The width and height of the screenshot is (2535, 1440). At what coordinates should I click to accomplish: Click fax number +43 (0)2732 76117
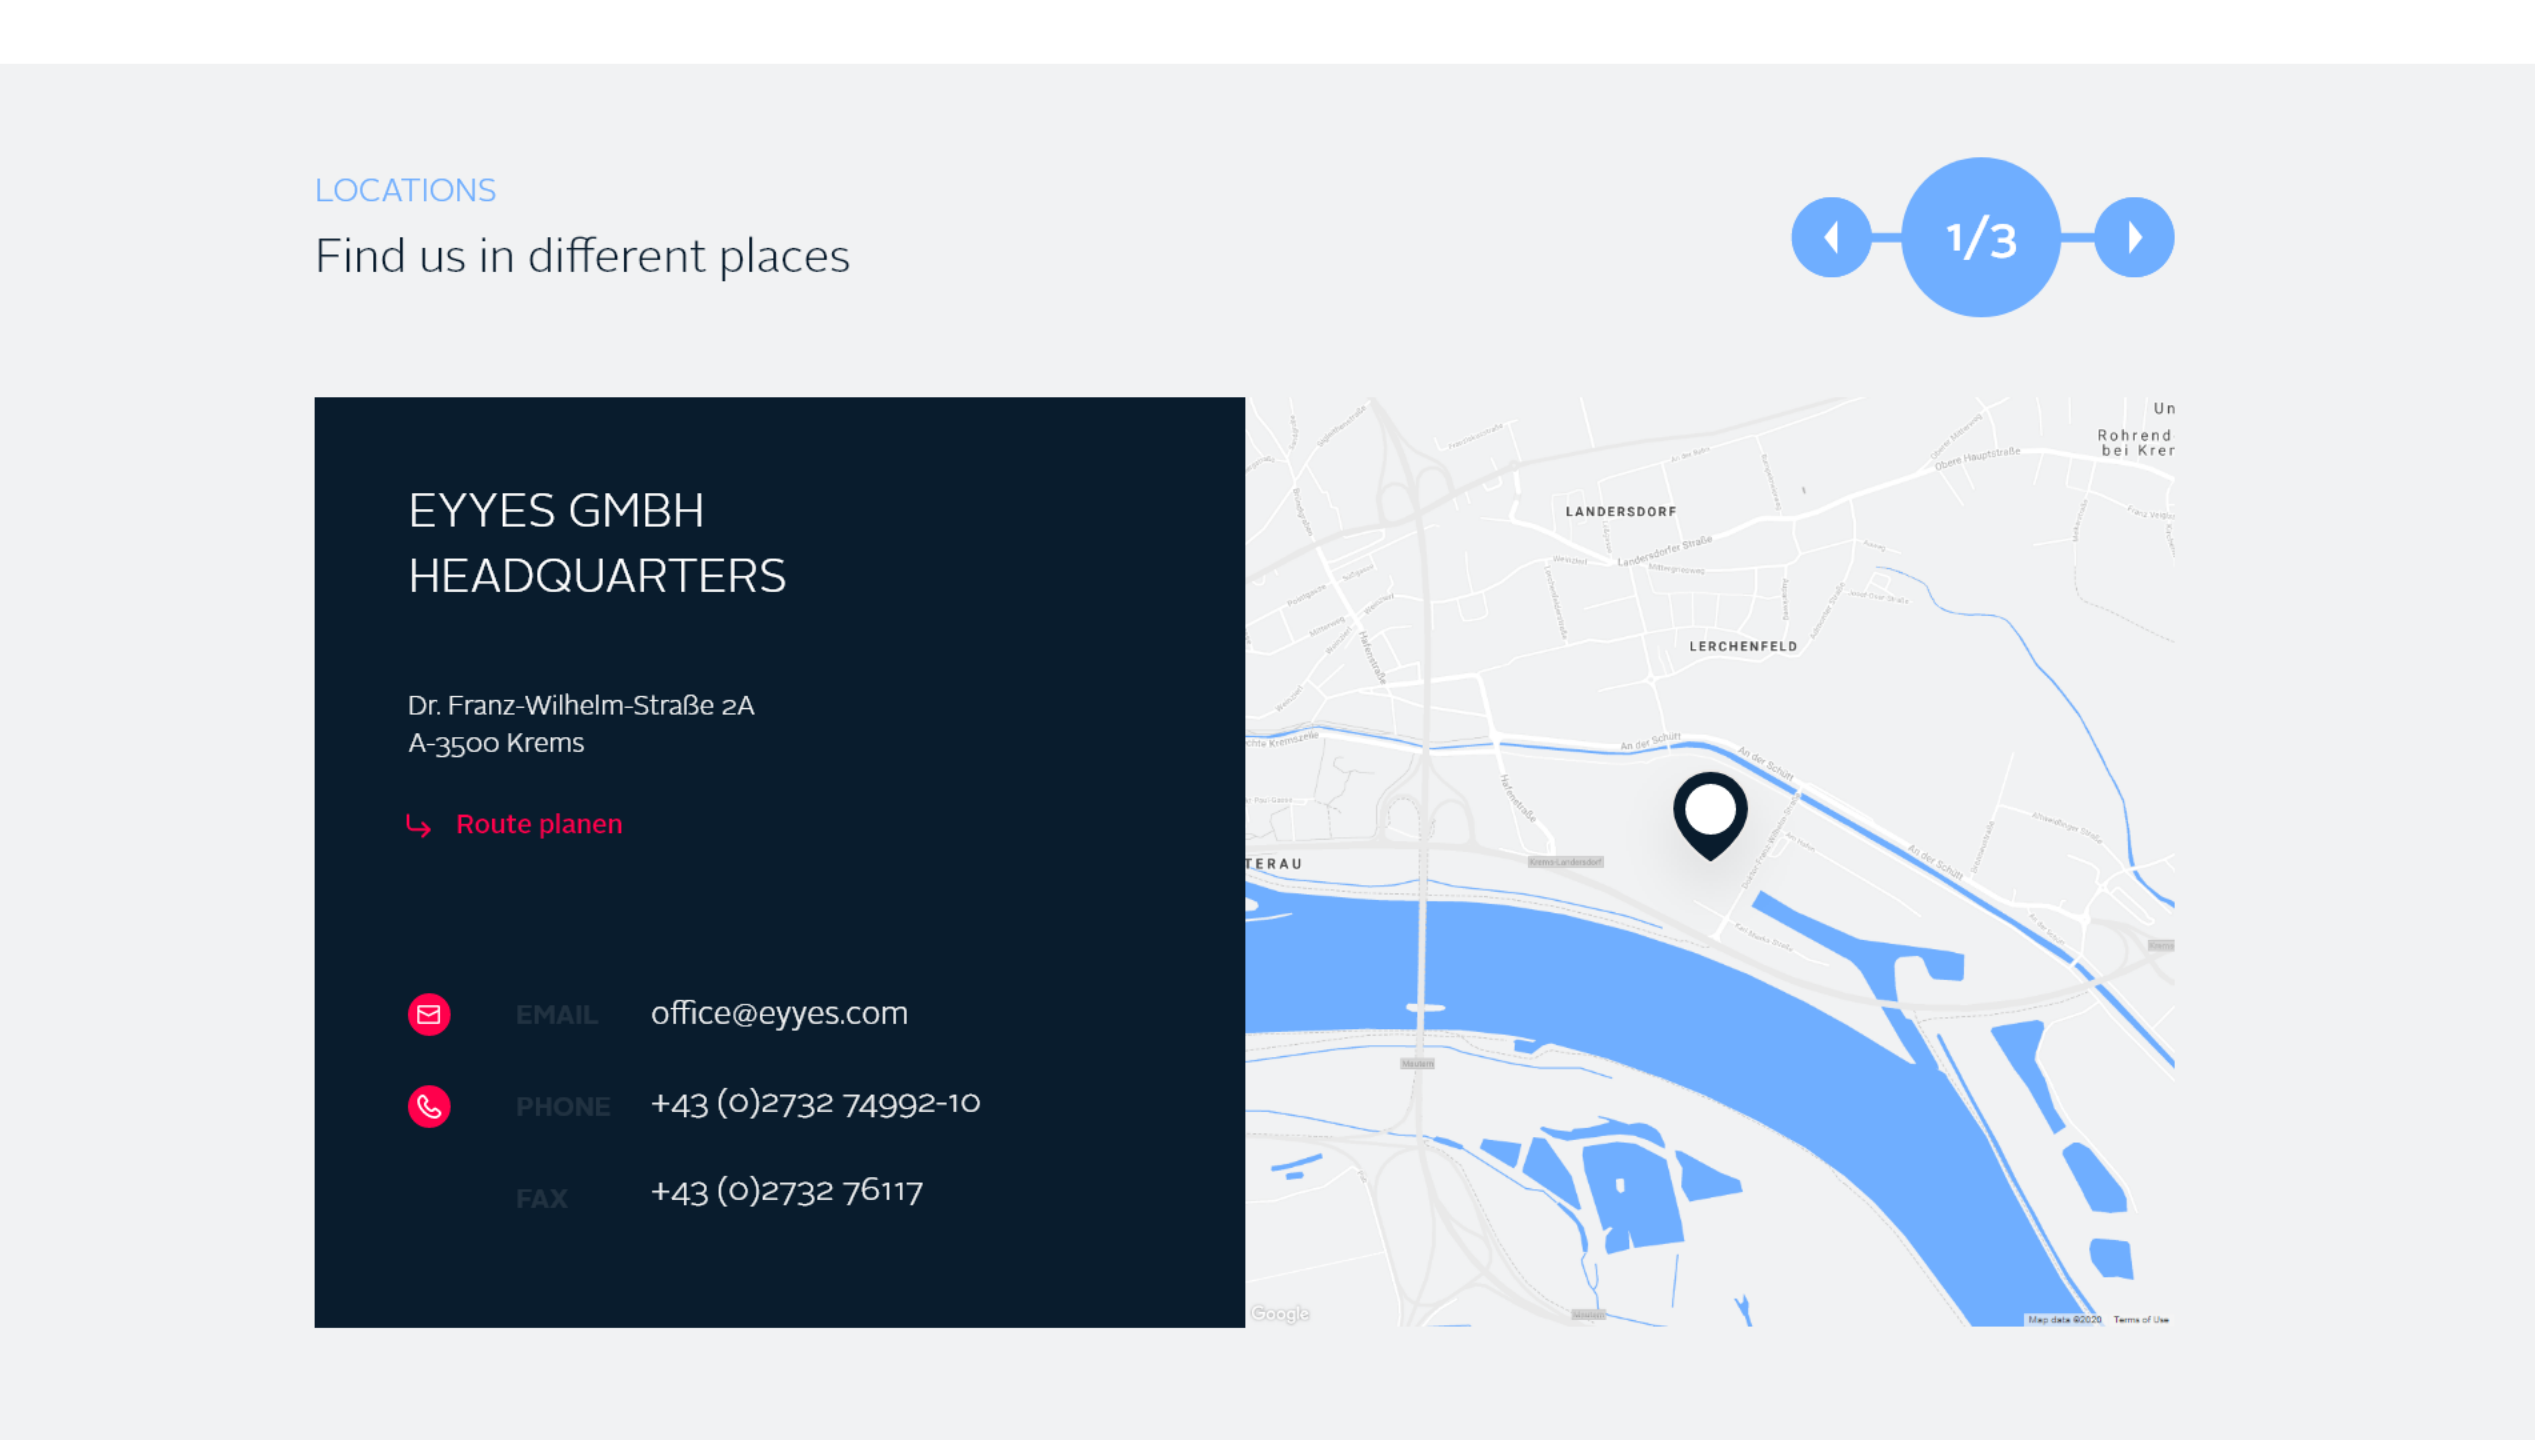point(786,1190)
